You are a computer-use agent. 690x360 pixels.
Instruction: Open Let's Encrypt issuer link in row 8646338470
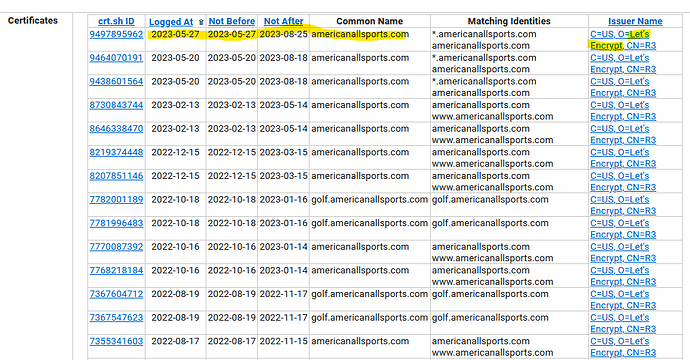click(623, 134)
